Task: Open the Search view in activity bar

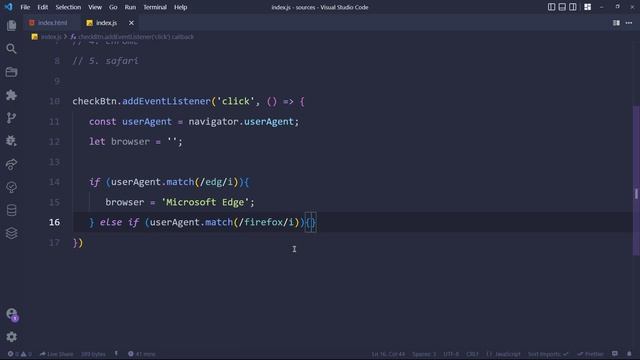Action: tap(11, 49)
